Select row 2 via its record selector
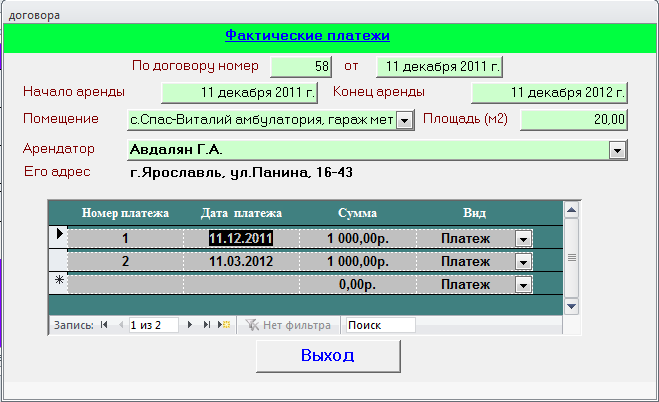 click(x=59, y=261)
